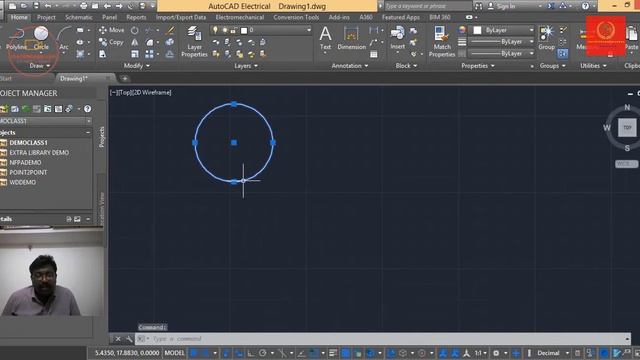Toggle snap mode in status bar

click(x=206, y=353)
